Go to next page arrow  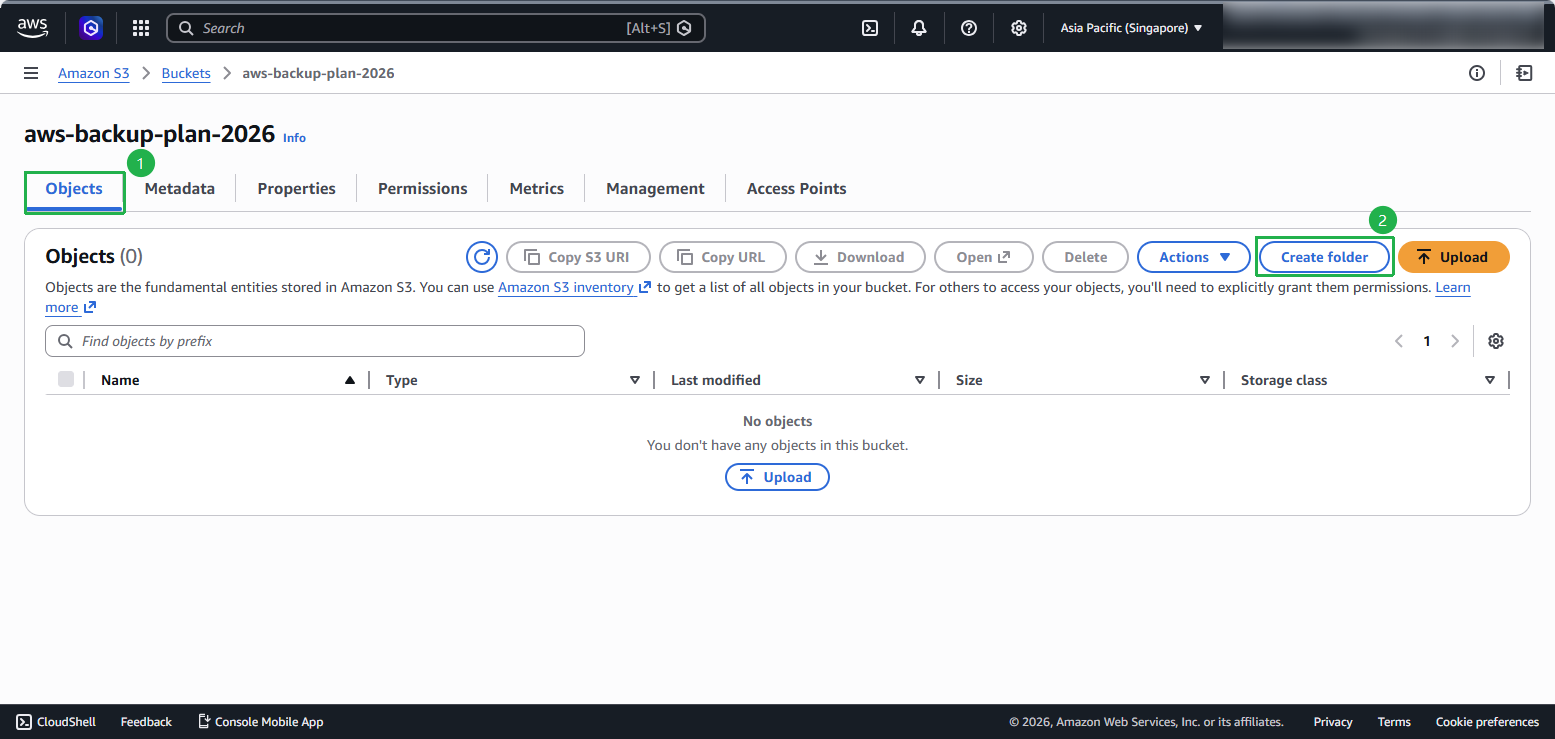click(x=1455, y=341)
